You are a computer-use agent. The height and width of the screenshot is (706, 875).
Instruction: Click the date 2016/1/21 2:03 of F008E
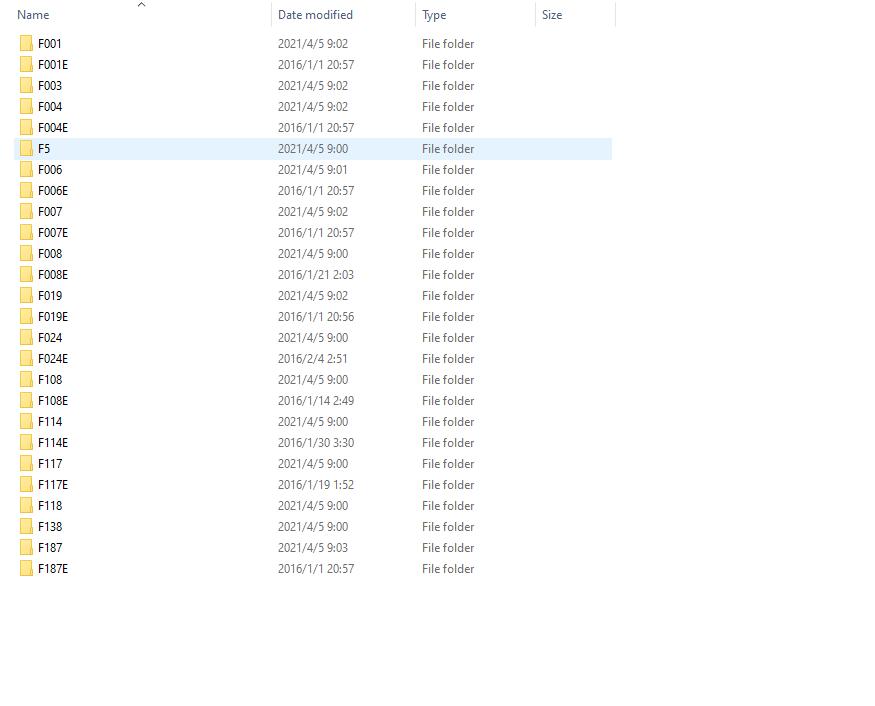[316, 275]
